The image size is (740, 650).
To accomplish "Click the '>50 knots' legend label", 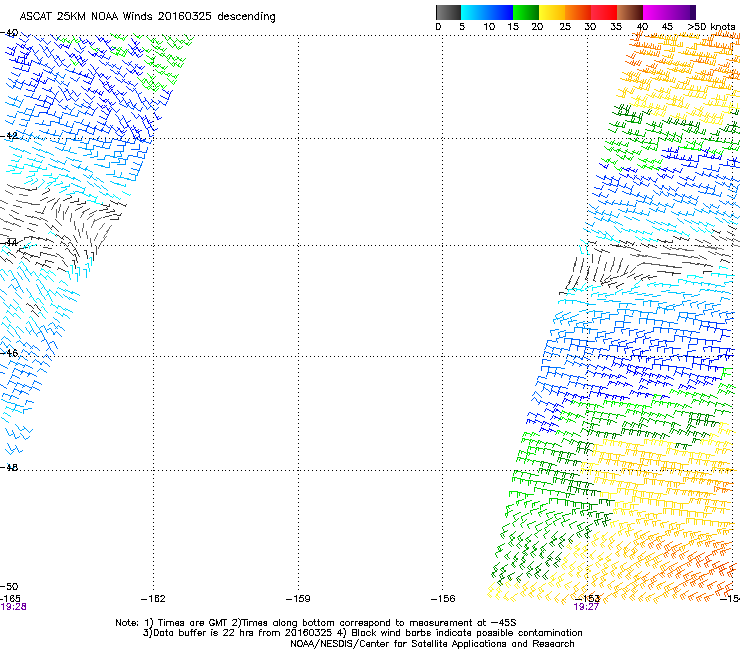I will (711, 27).
